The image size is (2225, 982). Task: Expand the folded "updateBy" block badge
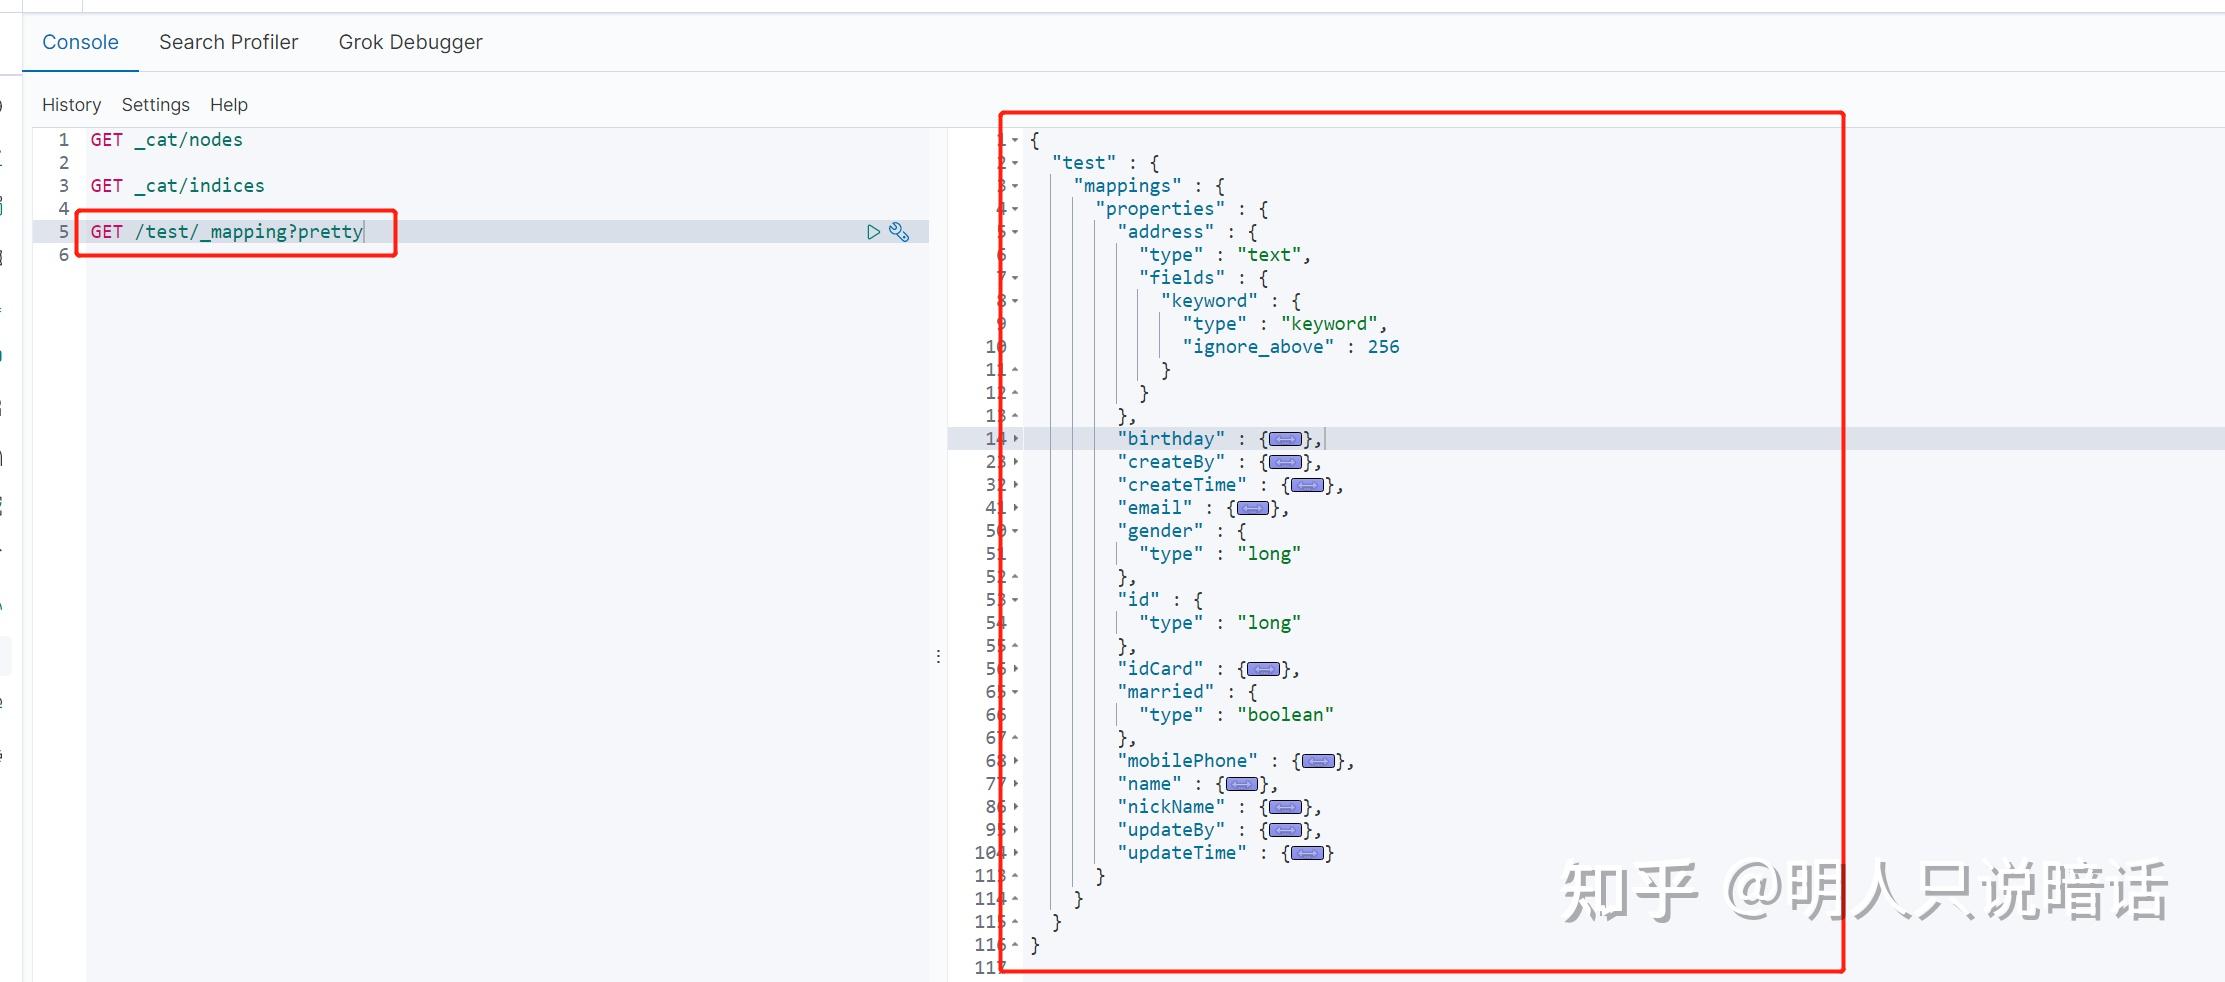click(1285, 830)
